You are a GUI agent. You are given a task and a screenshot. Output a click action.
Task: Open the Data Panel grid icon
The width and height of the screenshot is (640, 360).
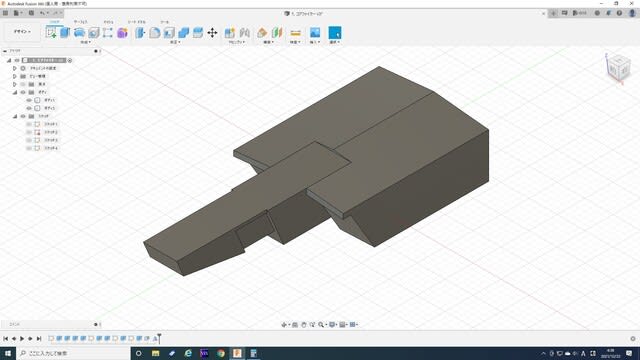pos(5,13)
